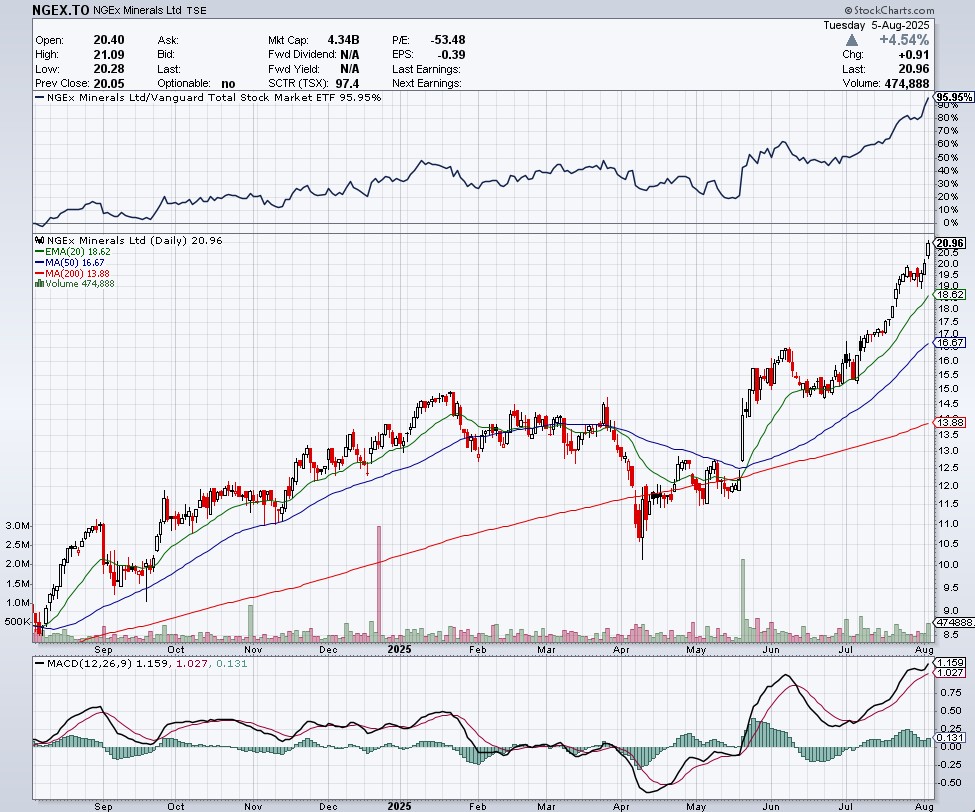This screenshot has width=975, height=812.
Task: Click the SCTR (TSX) value 97.4
Action: click(x=347, y=83)
